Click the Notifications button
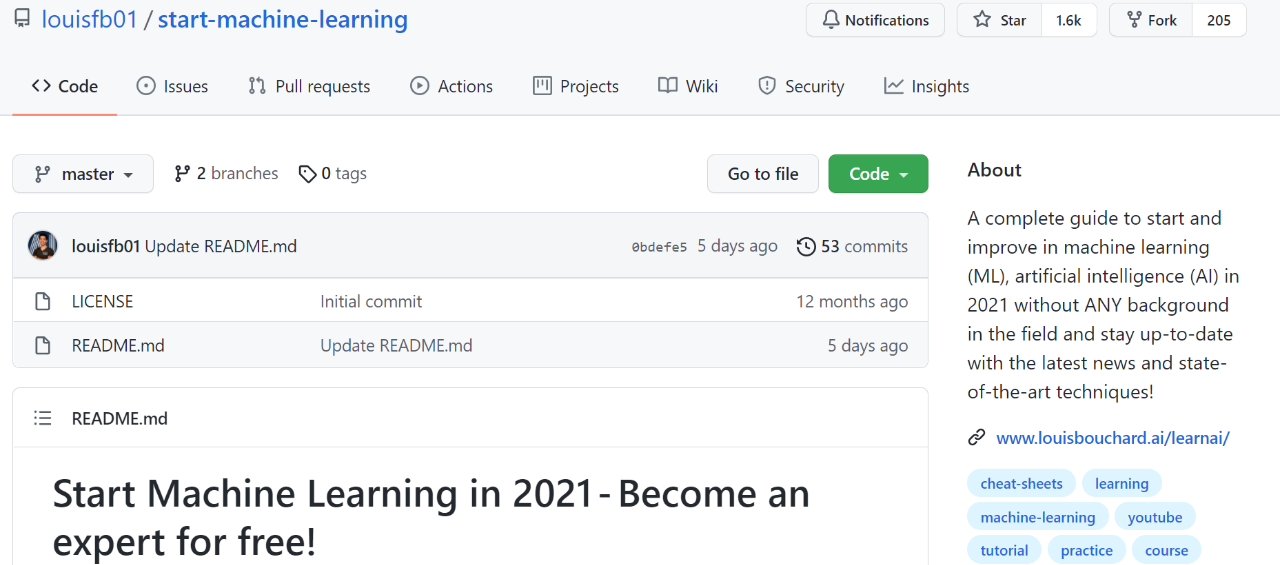 [875, 20]
